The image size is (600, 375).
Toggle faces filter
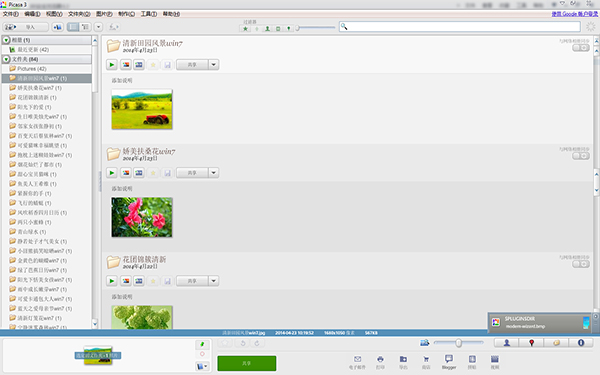(x=267, y=29)
